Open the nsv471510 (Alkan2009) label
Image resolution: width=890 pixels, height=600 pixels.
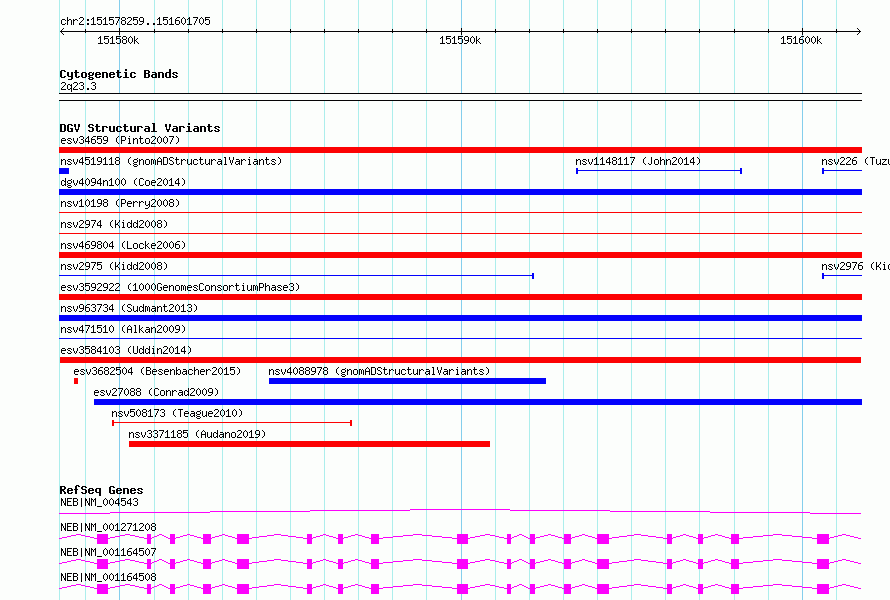click(123, 329)
